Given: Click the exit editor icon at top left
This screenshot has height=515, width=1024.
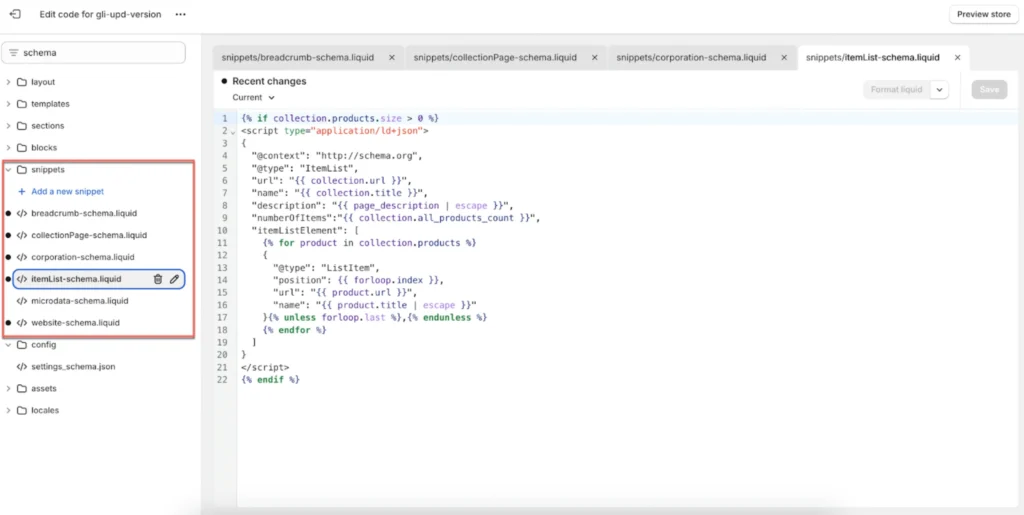Looking at the screenshot, I should (x=15, y=14).
